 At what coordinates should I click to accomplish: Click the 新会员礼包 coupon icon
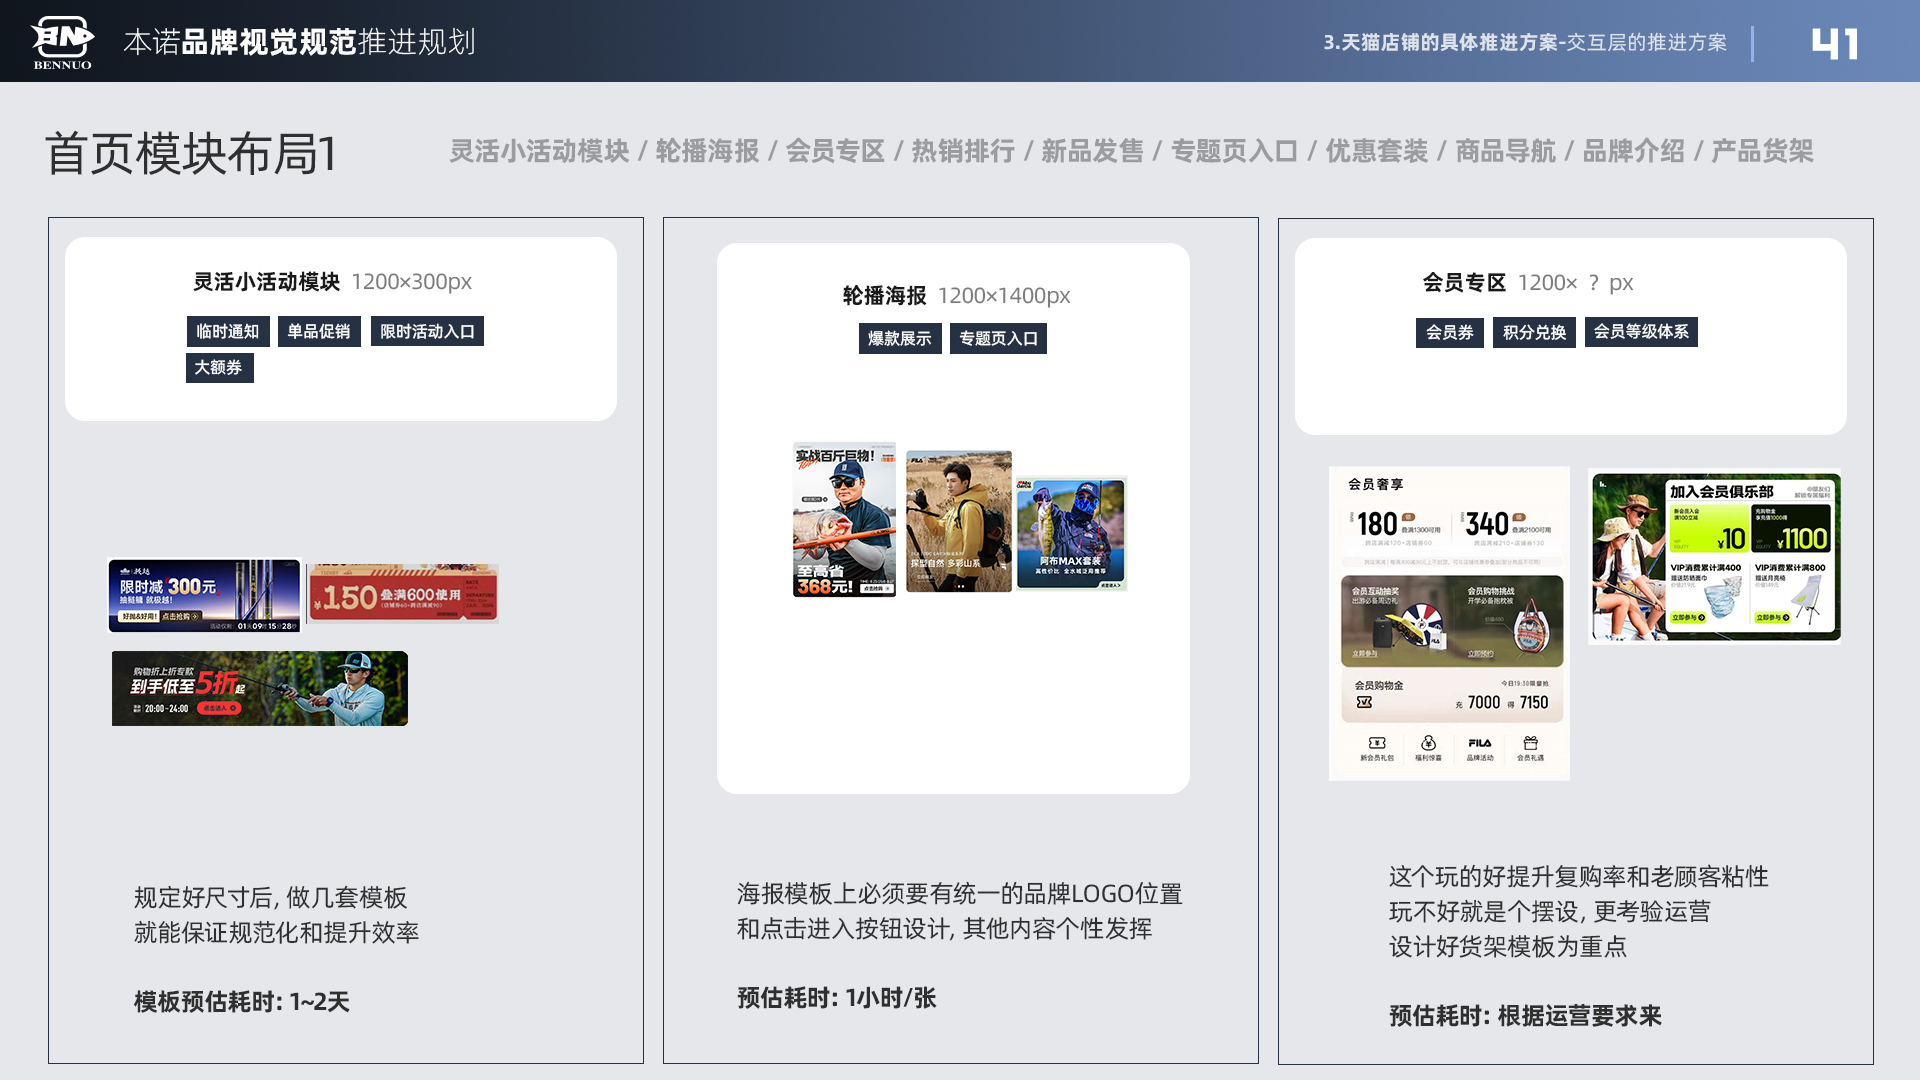point(1377,743)
